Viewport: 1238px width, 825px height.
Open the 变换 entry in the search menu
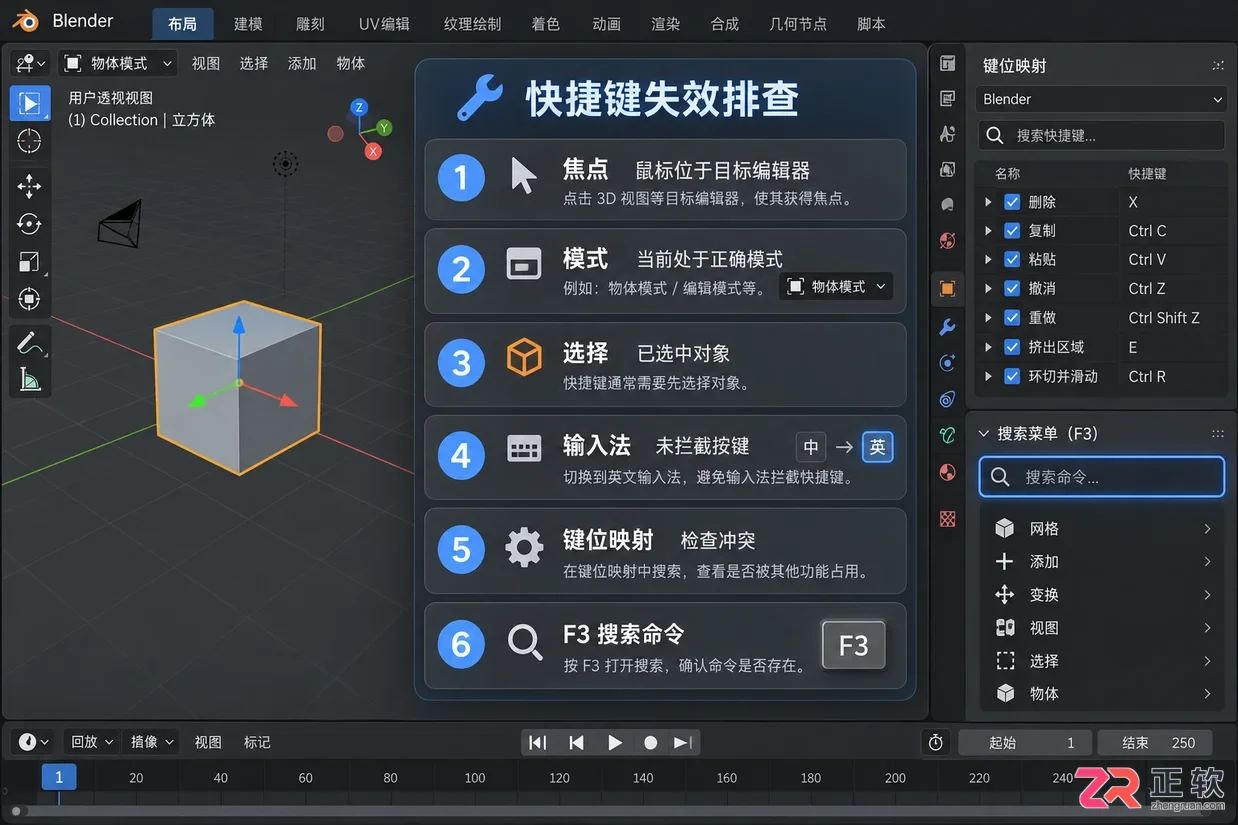point(1104,595)
